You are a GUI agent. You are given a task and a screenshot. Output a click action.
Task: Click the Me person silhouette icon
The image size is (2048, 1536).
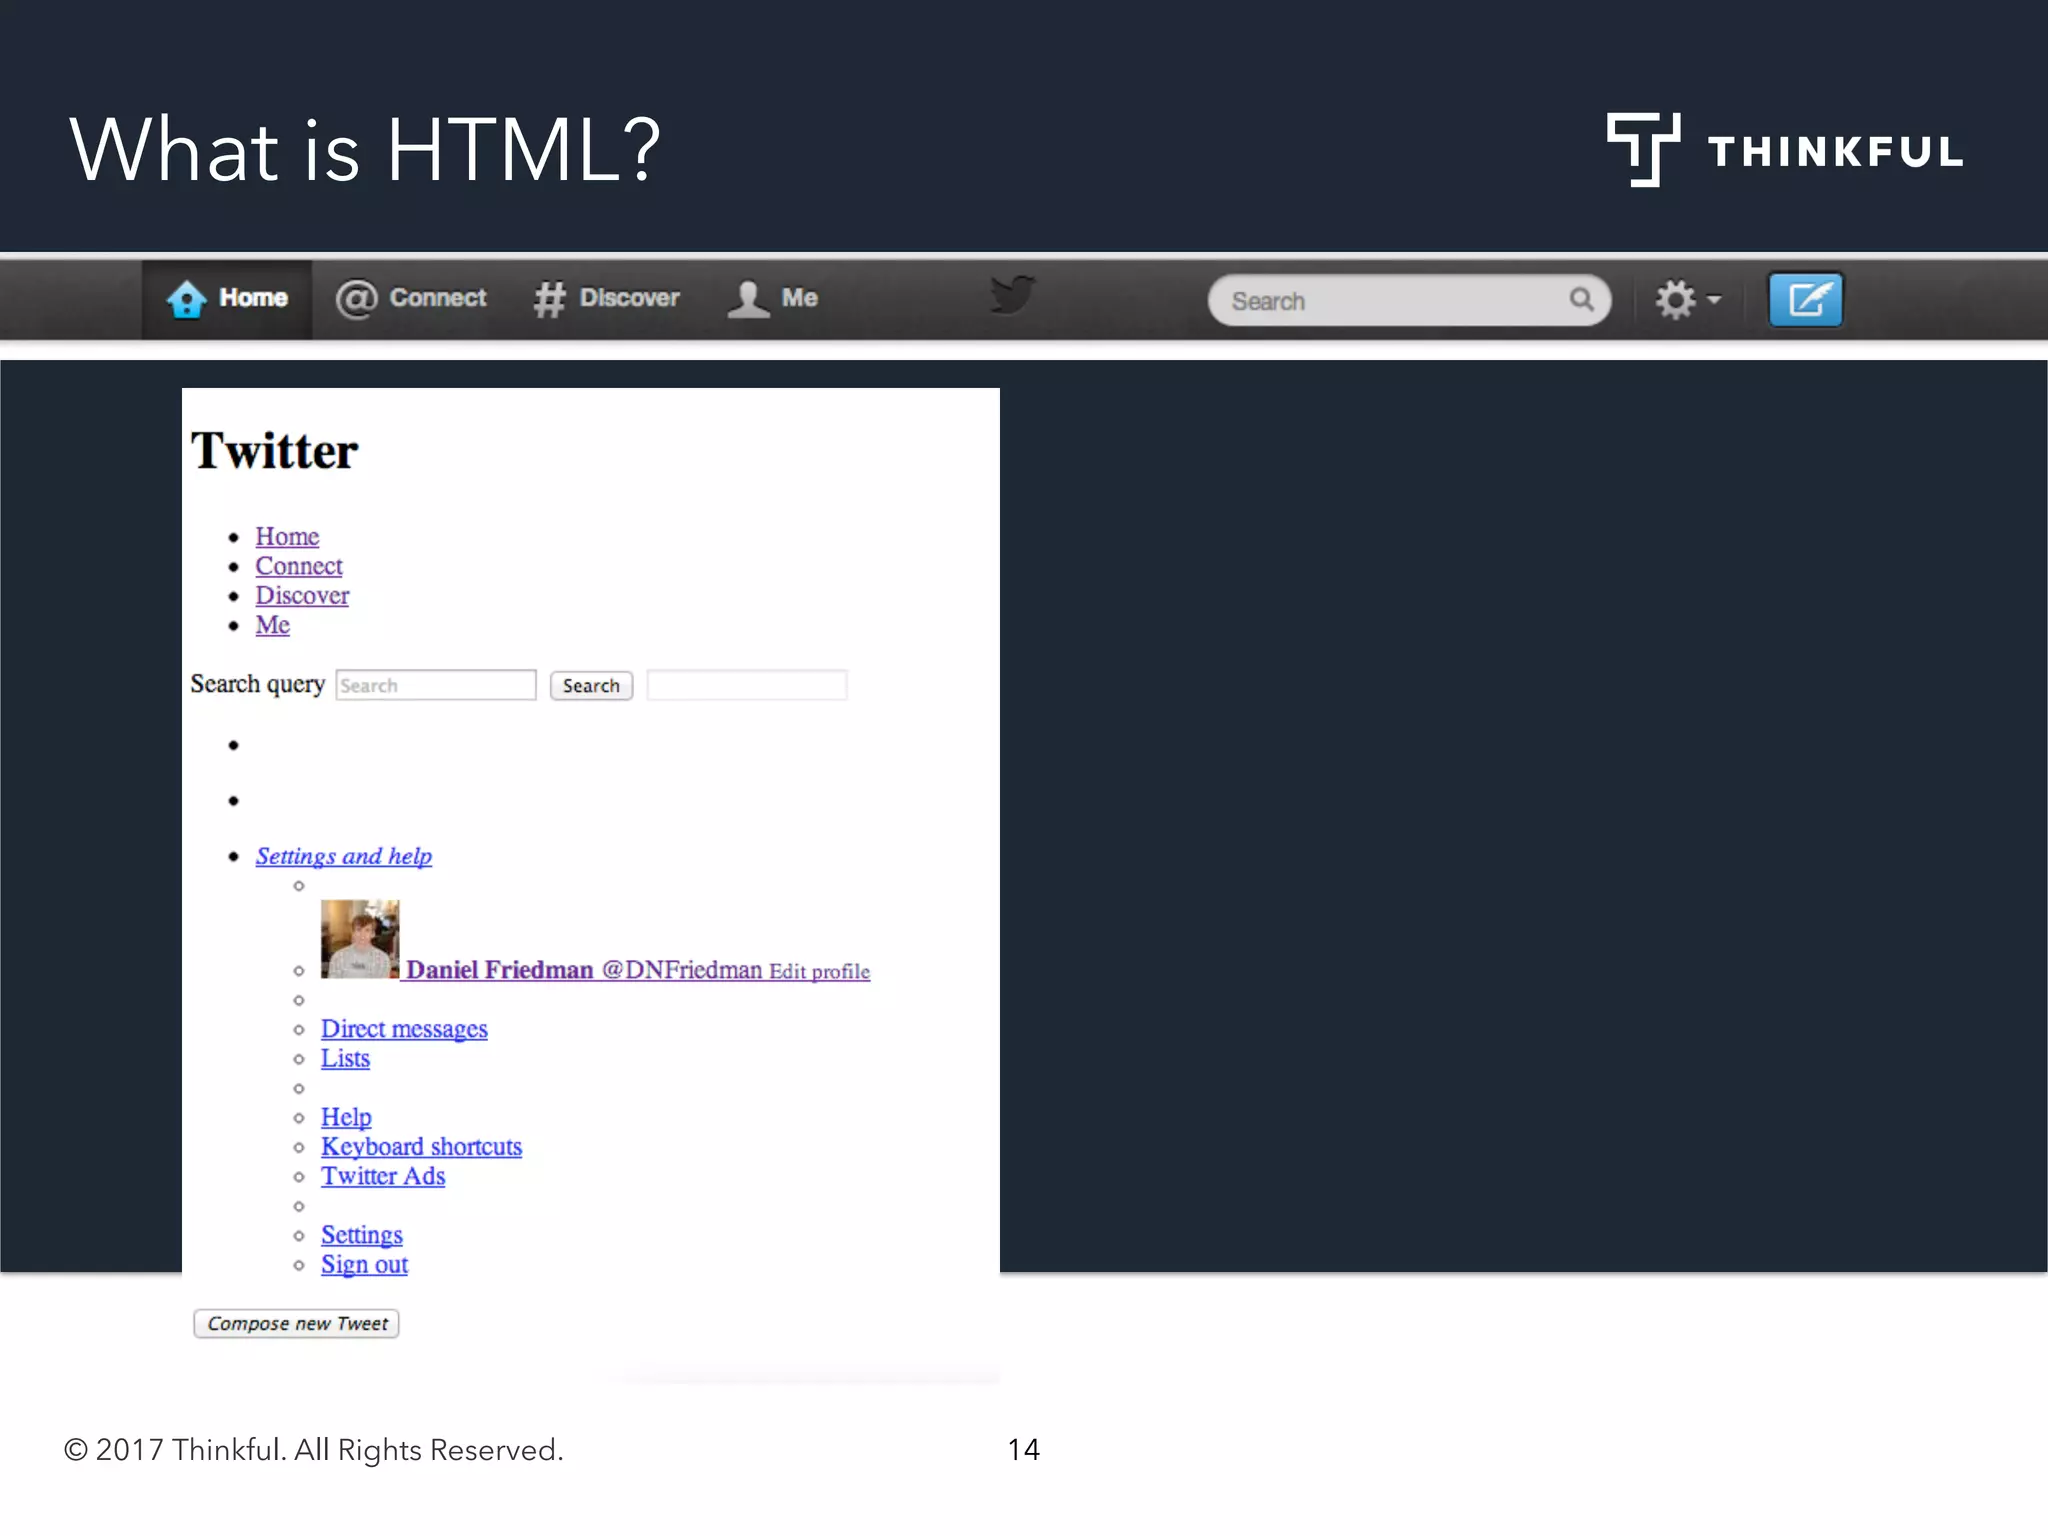[x=748, y=299]
